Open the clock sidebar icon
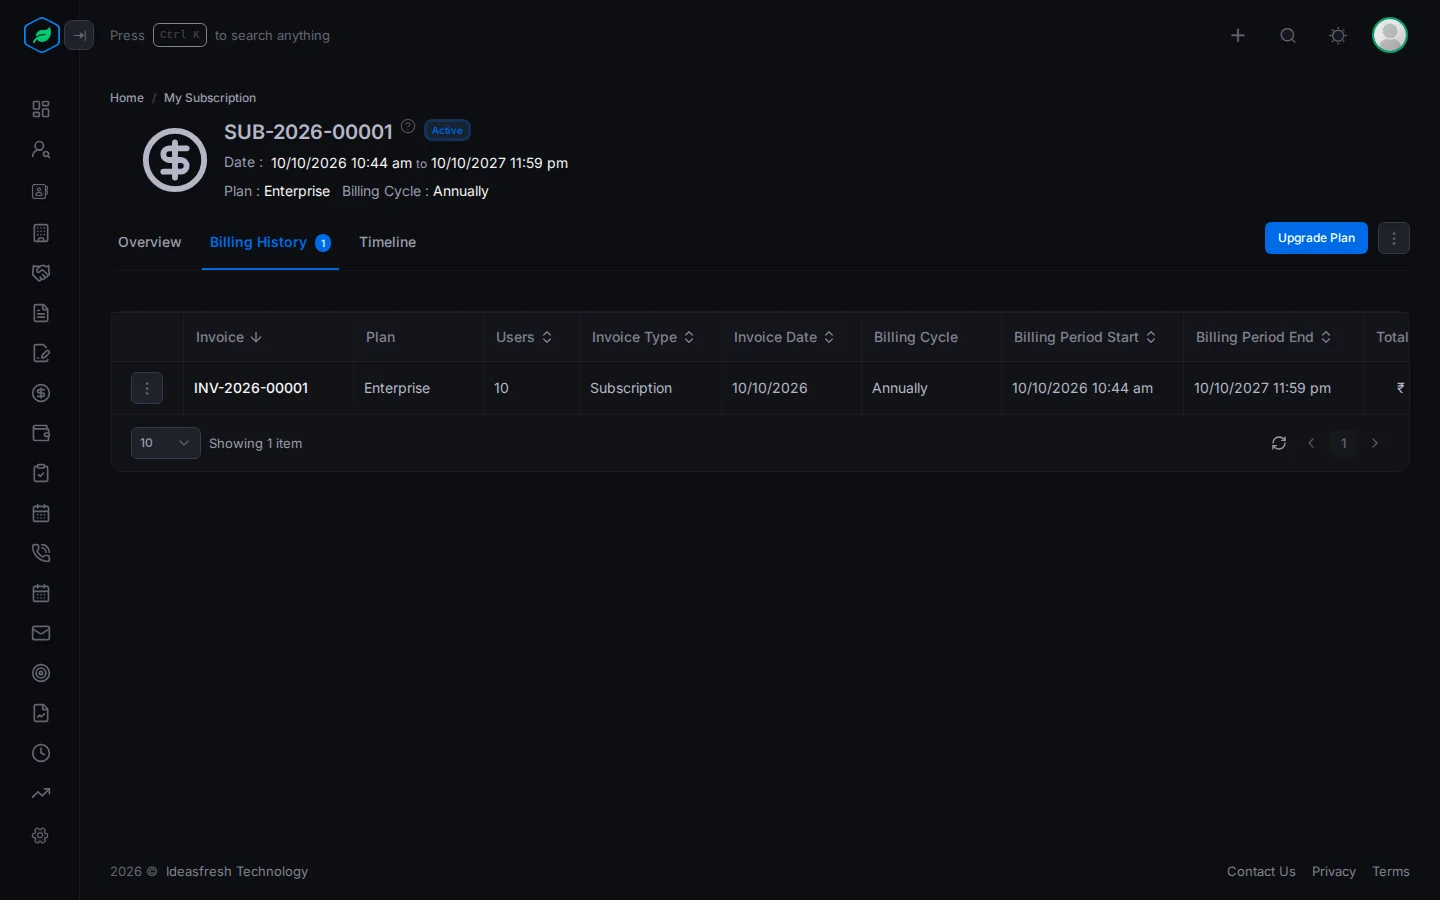Screen dimensions: 1440x900 coord(41,753)
